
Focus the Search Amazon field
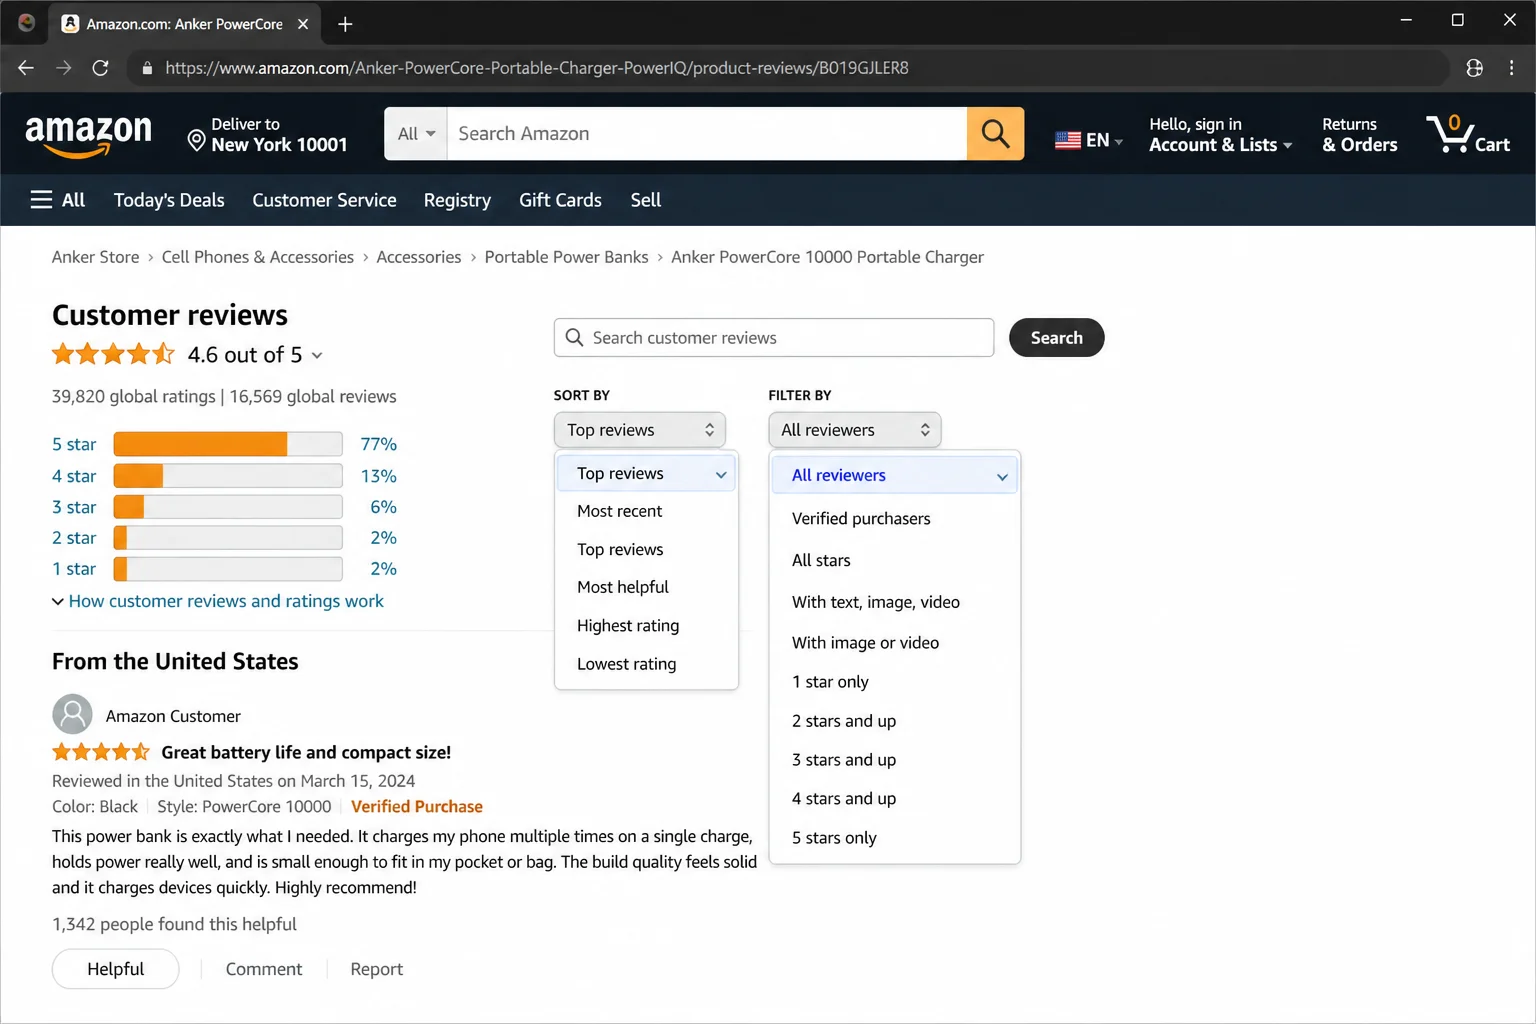coord(707,133)
